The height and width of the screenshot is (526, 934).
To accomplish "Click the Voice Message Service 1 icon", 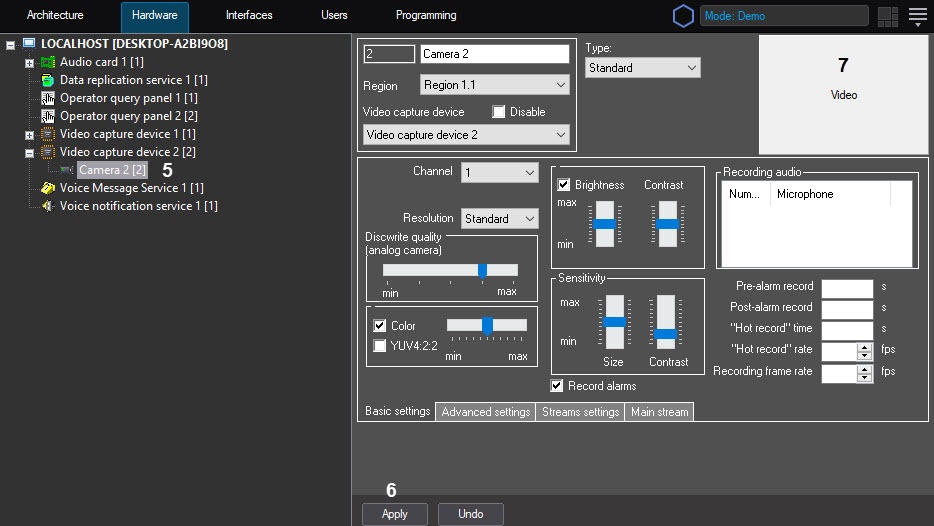I will pos(47,188).
